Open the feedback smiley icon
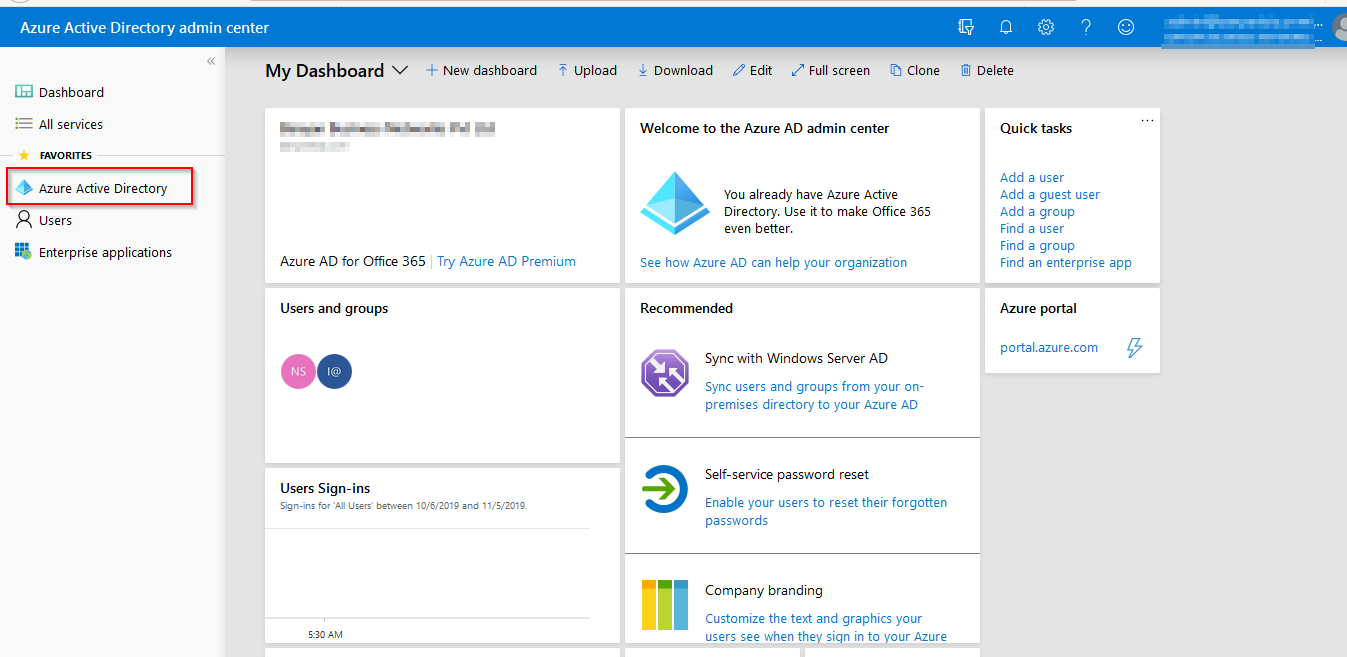 pyautogui.click(x=1126, y=27)
